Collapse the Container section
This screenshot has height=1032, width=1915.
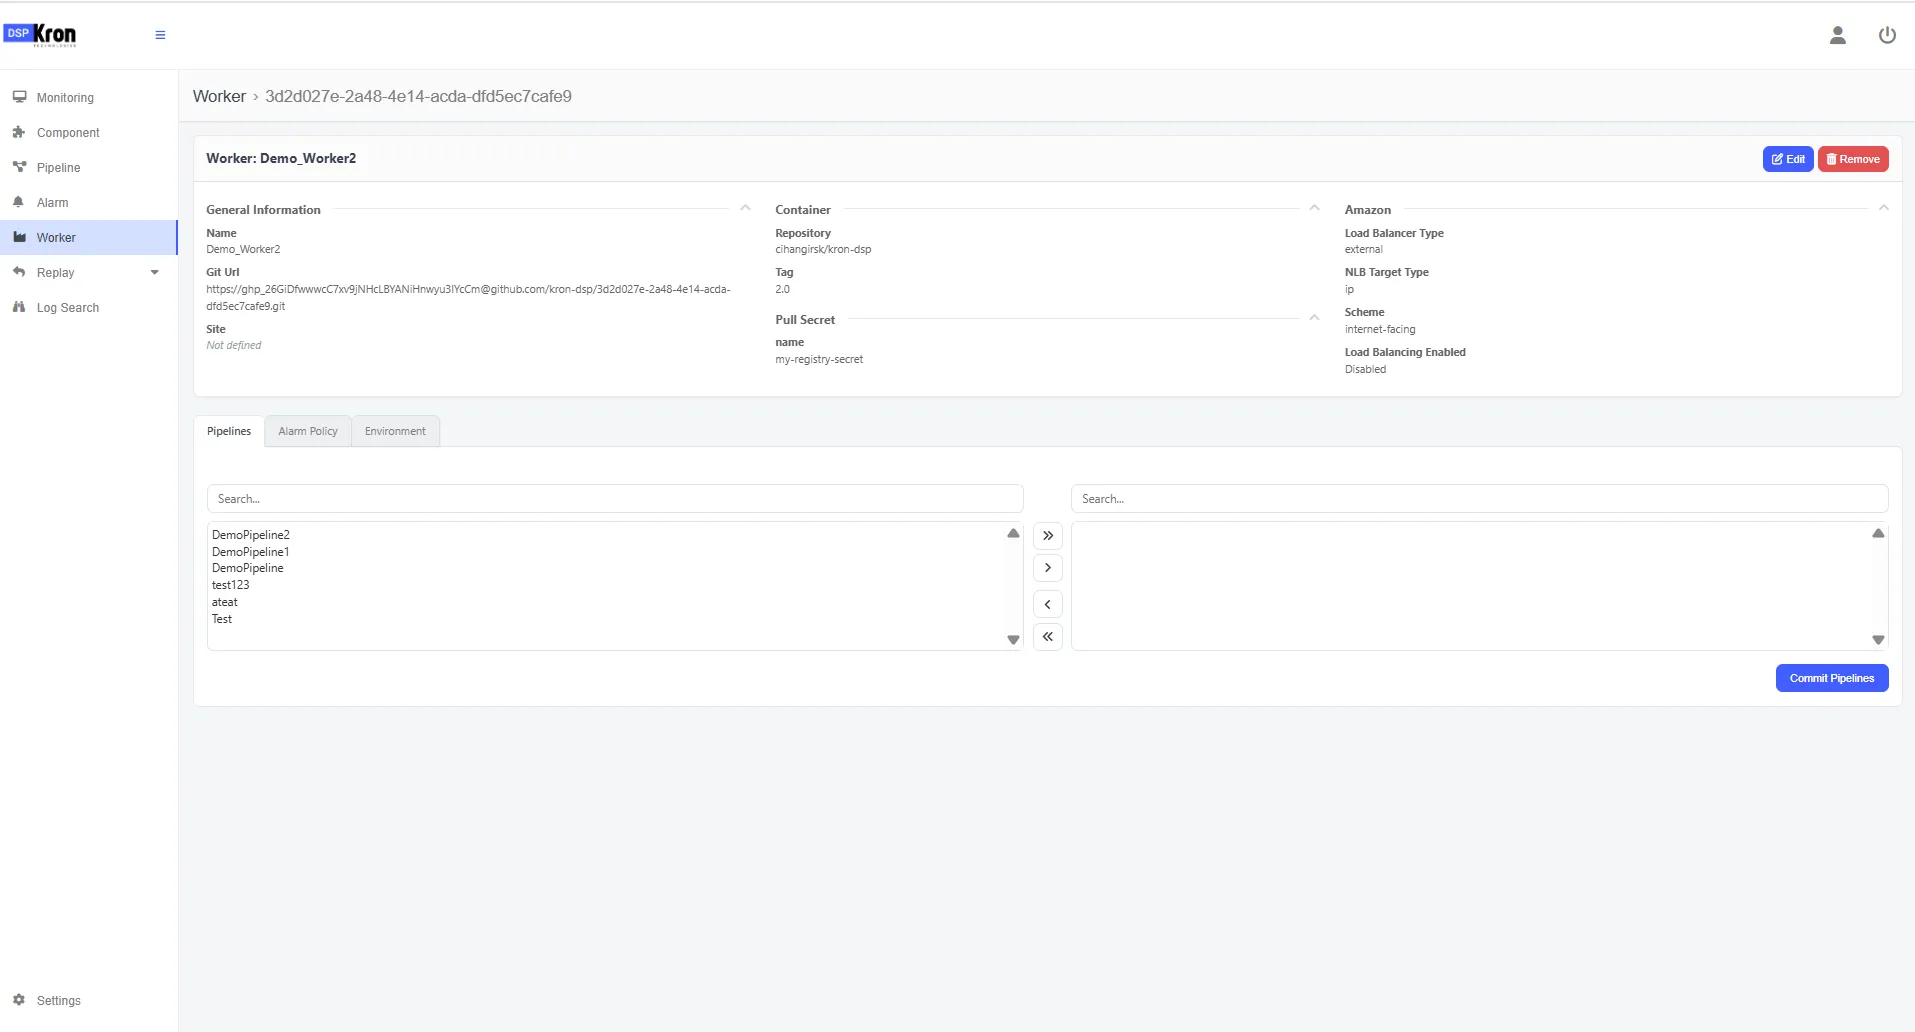coord(1314,208)
